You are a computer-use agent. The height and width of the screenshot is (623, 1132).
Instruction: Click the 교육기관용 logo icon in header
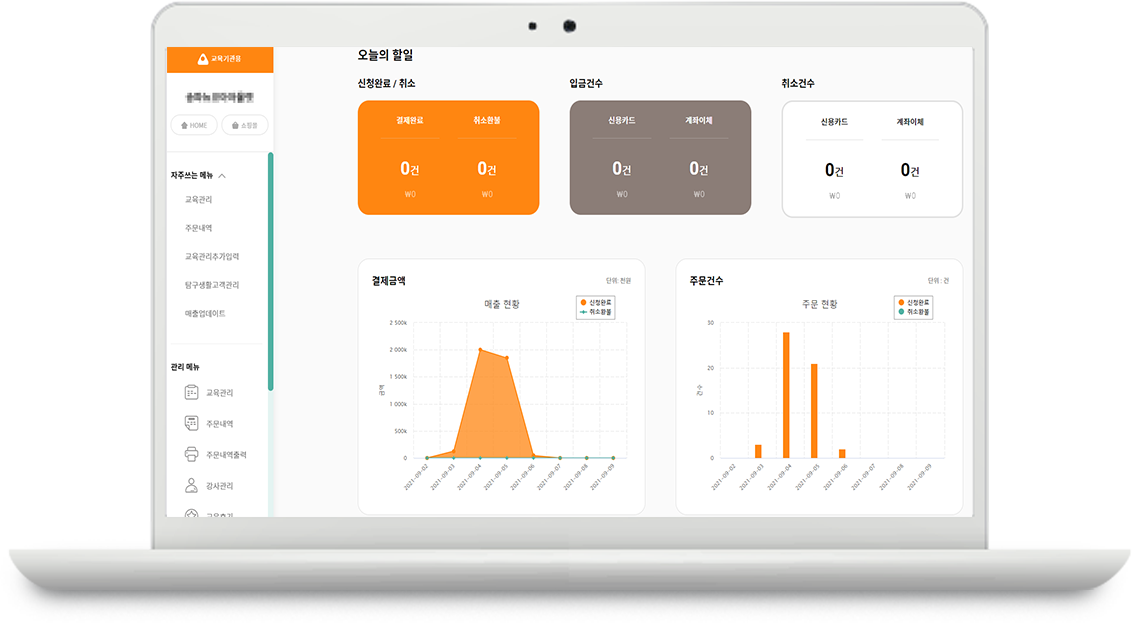(x=203, y=59)
